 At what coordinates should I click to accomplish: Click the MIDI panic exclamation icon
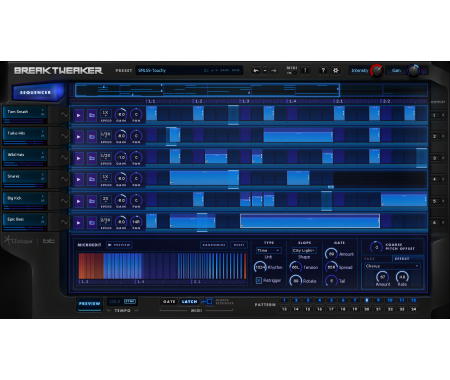coord(305,70)
